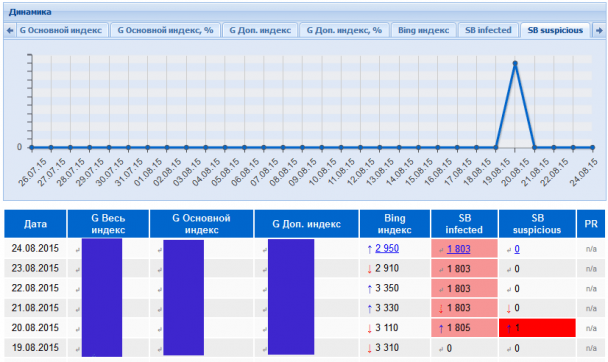Open the 1 803 SB infected link
This screenshot has height=362, width=608.
coord(459,249)
